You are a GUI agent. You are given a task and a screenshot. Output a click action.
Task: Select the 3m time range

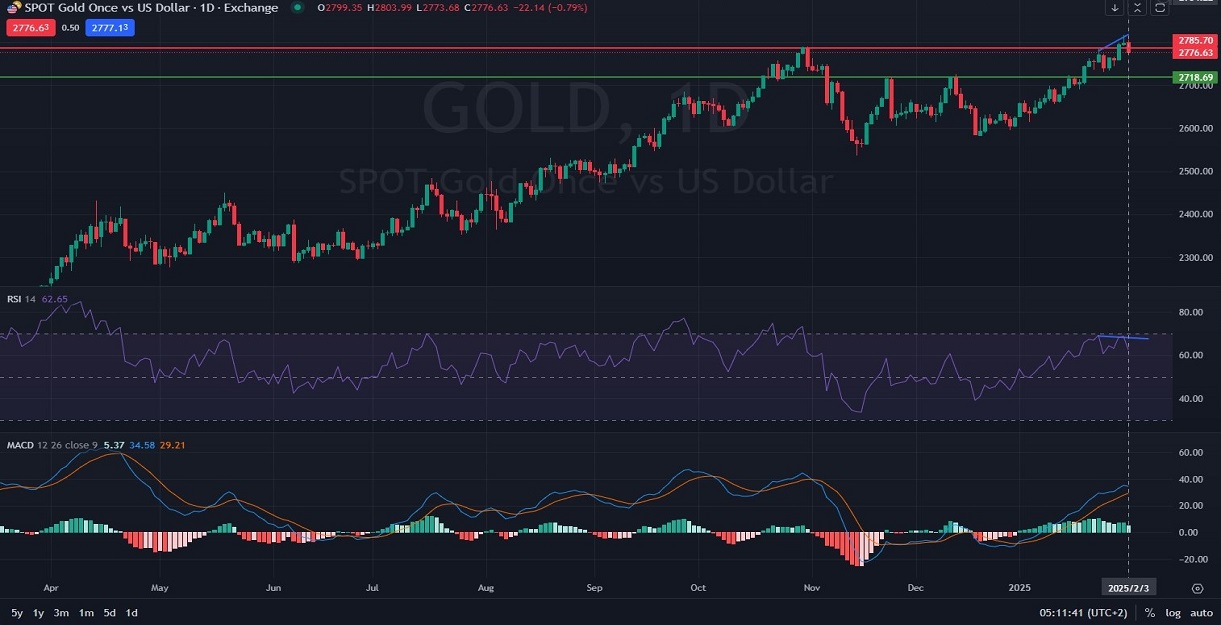click(x=62, y=612)
